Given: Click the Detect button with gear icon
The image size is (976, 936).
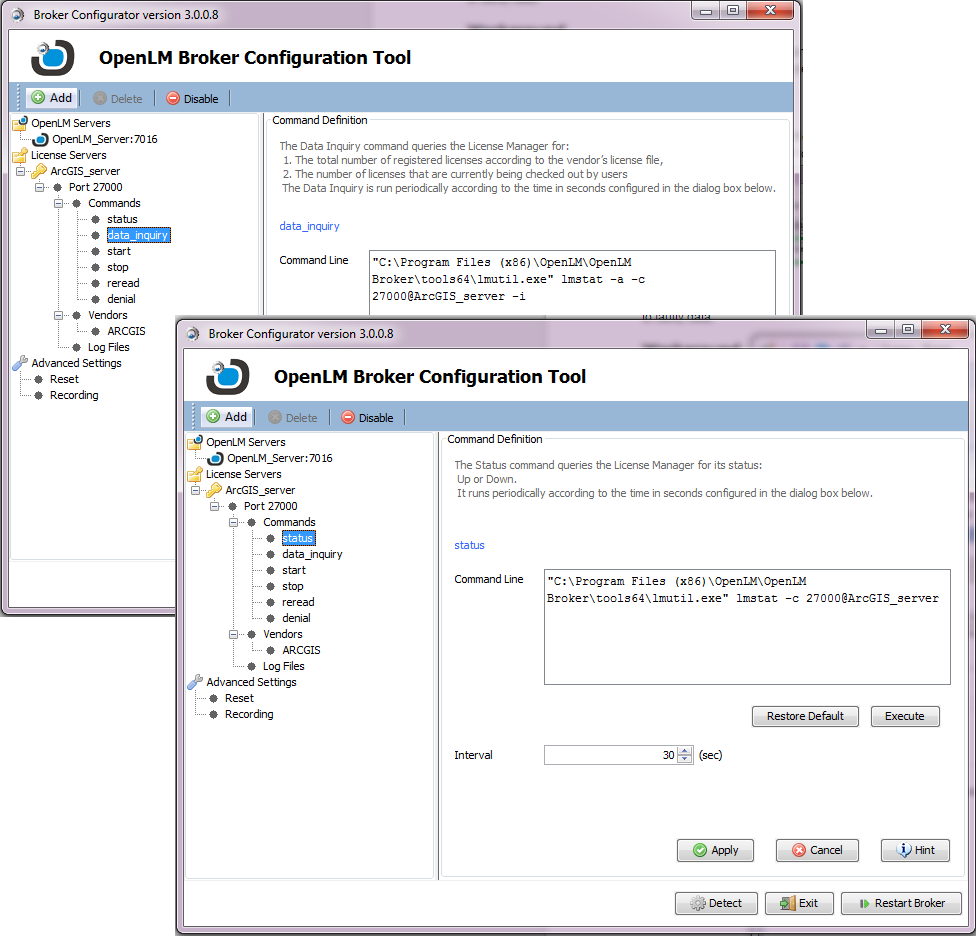Looking at the screenshot, I should [x=716, y=903].
